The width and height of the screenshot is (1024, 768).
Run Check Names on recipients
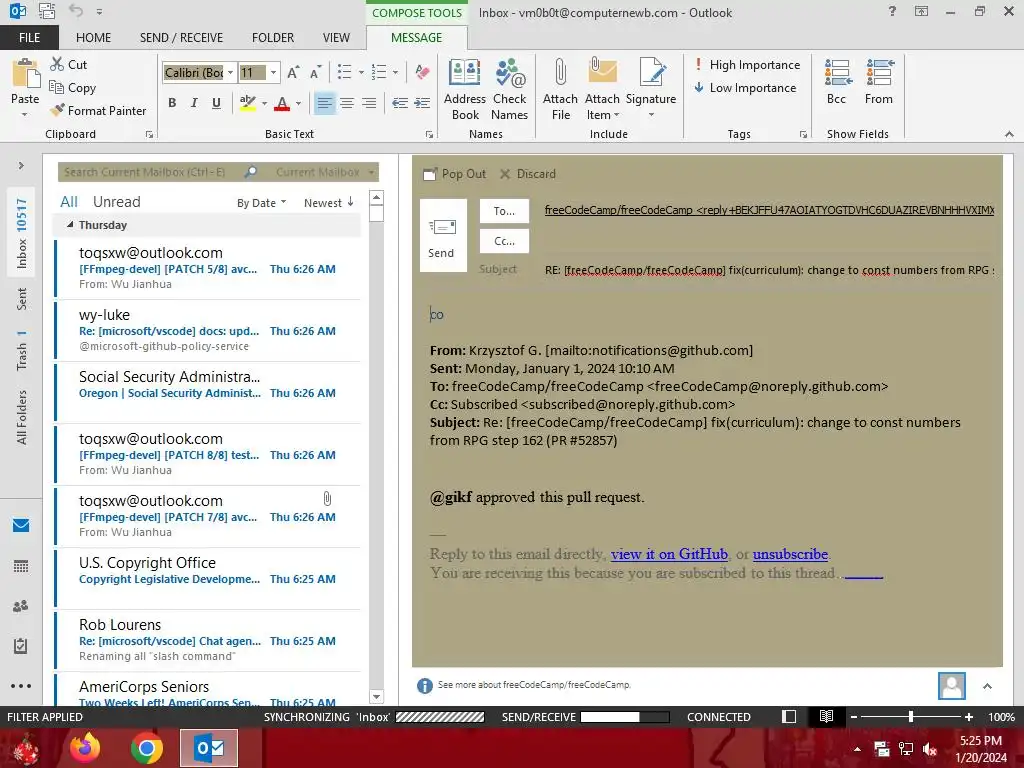click(x=509, y=89)
